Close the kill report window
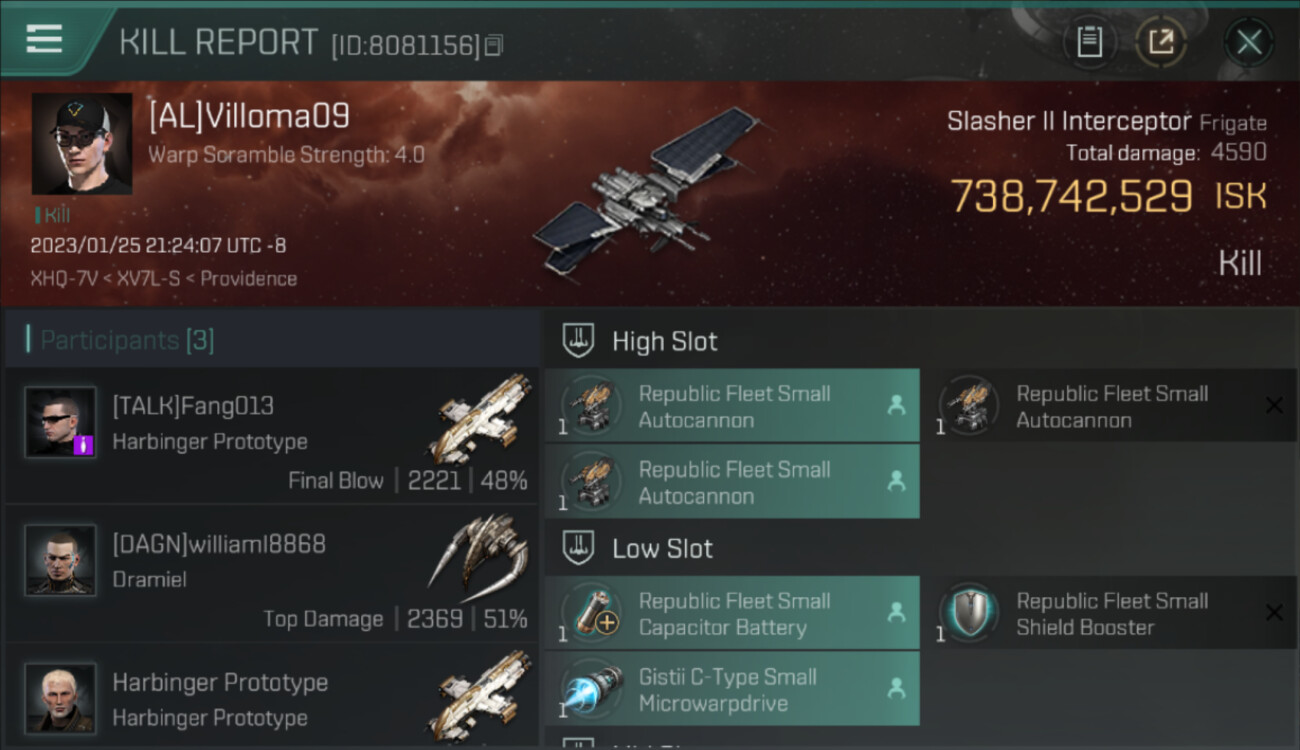Image resolution: width=1300 pixels, height=750 pixels. click(1248, 42)
